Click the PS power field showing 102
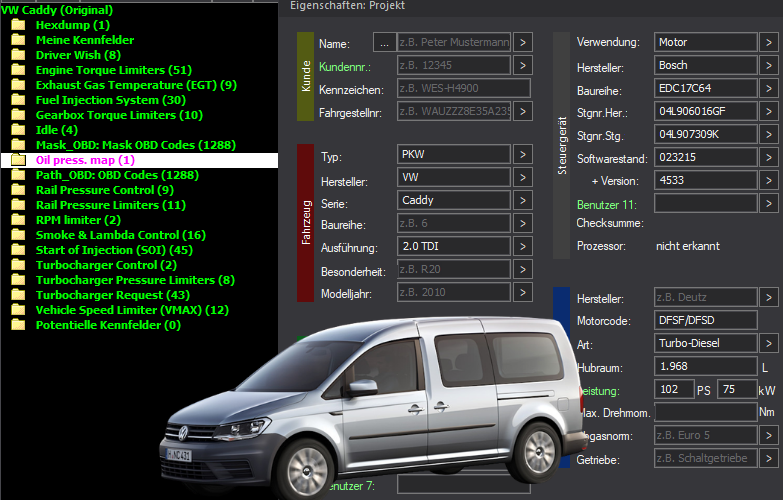The image size is (783, 500). pyautogui.click(x=674, y=389)
